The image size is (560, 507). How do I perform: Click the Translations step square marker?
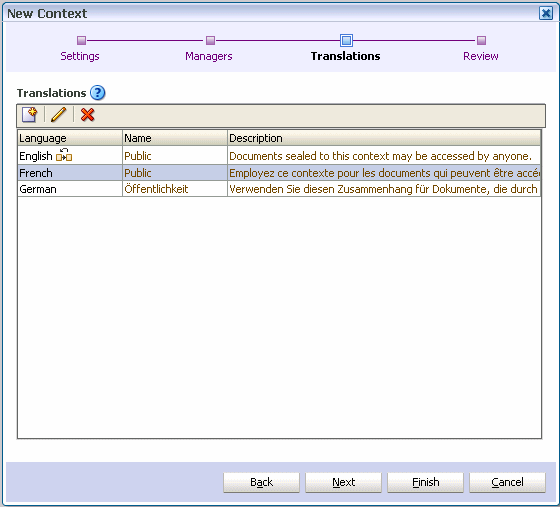pos(346,40)
